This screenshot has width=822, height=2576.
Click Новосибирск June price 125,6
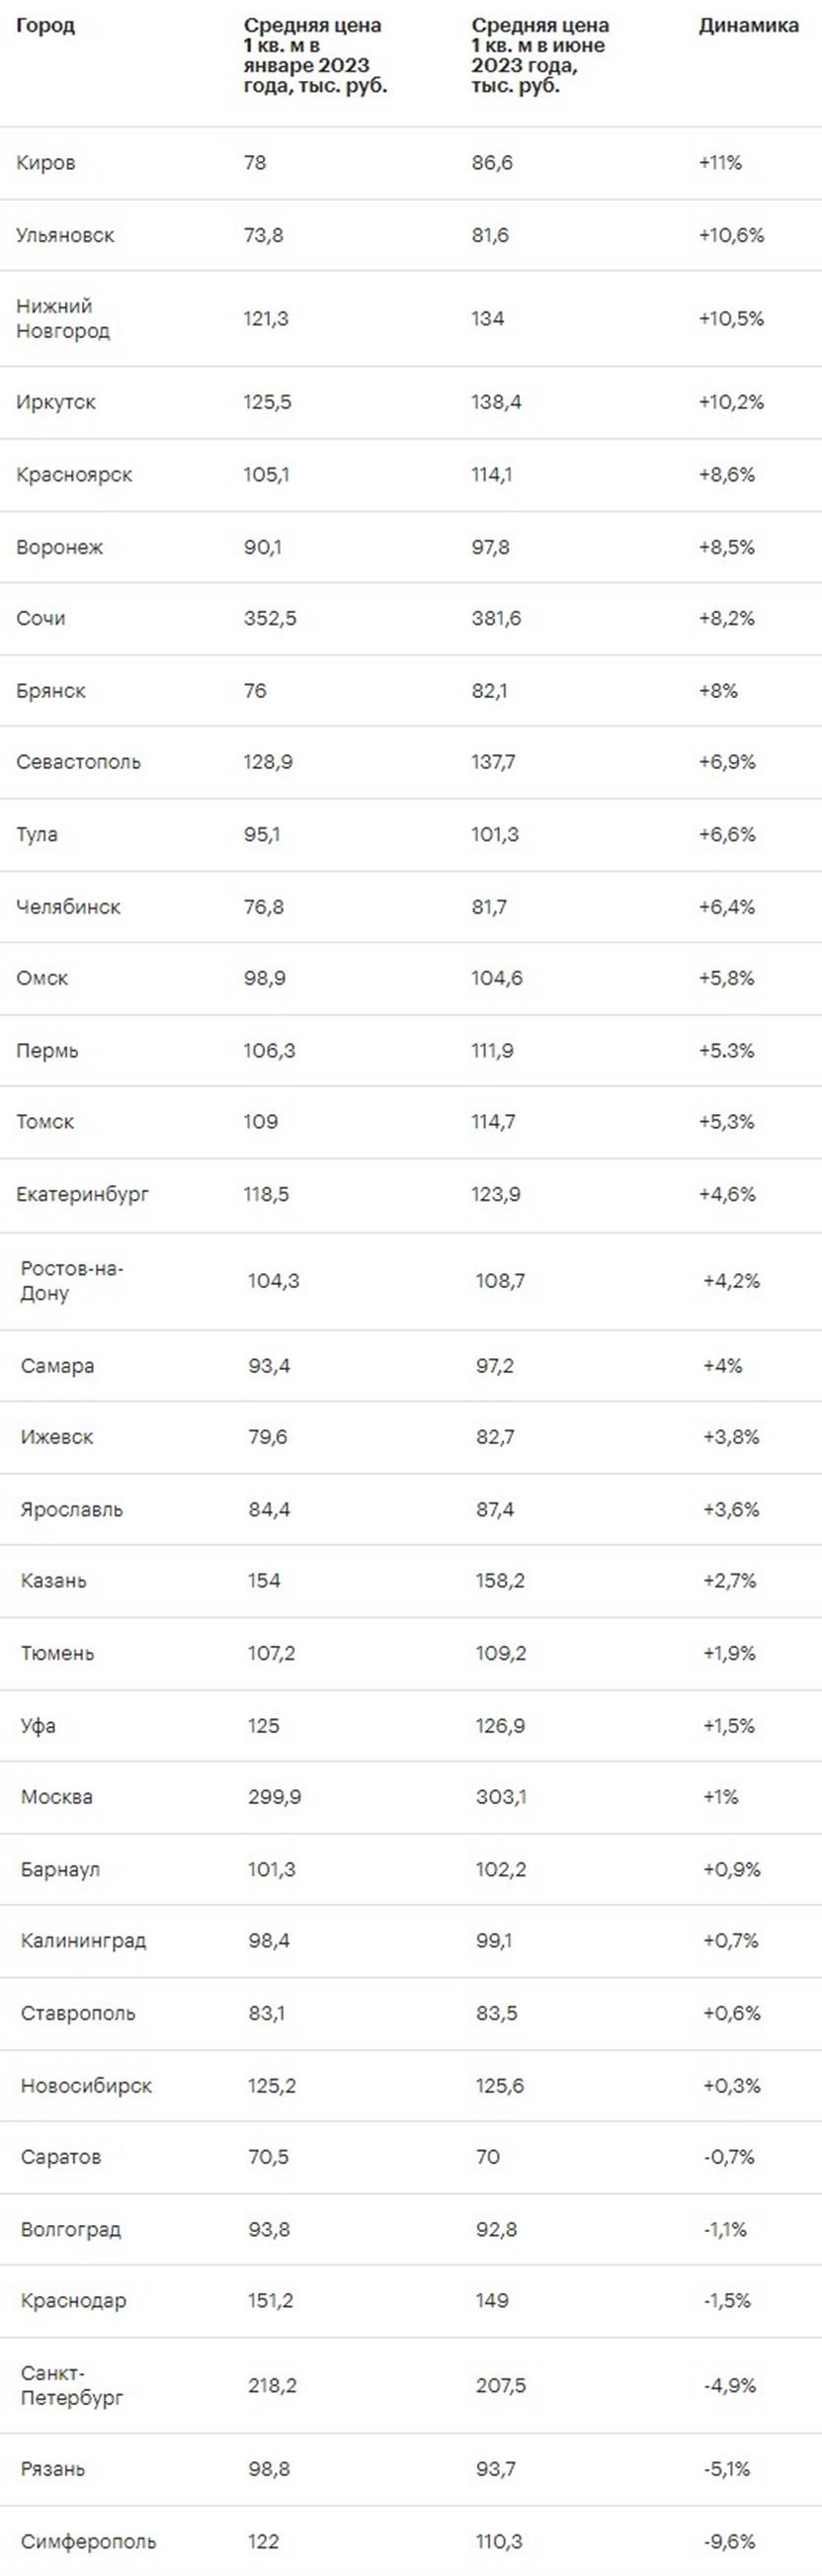pos(500,2085)
